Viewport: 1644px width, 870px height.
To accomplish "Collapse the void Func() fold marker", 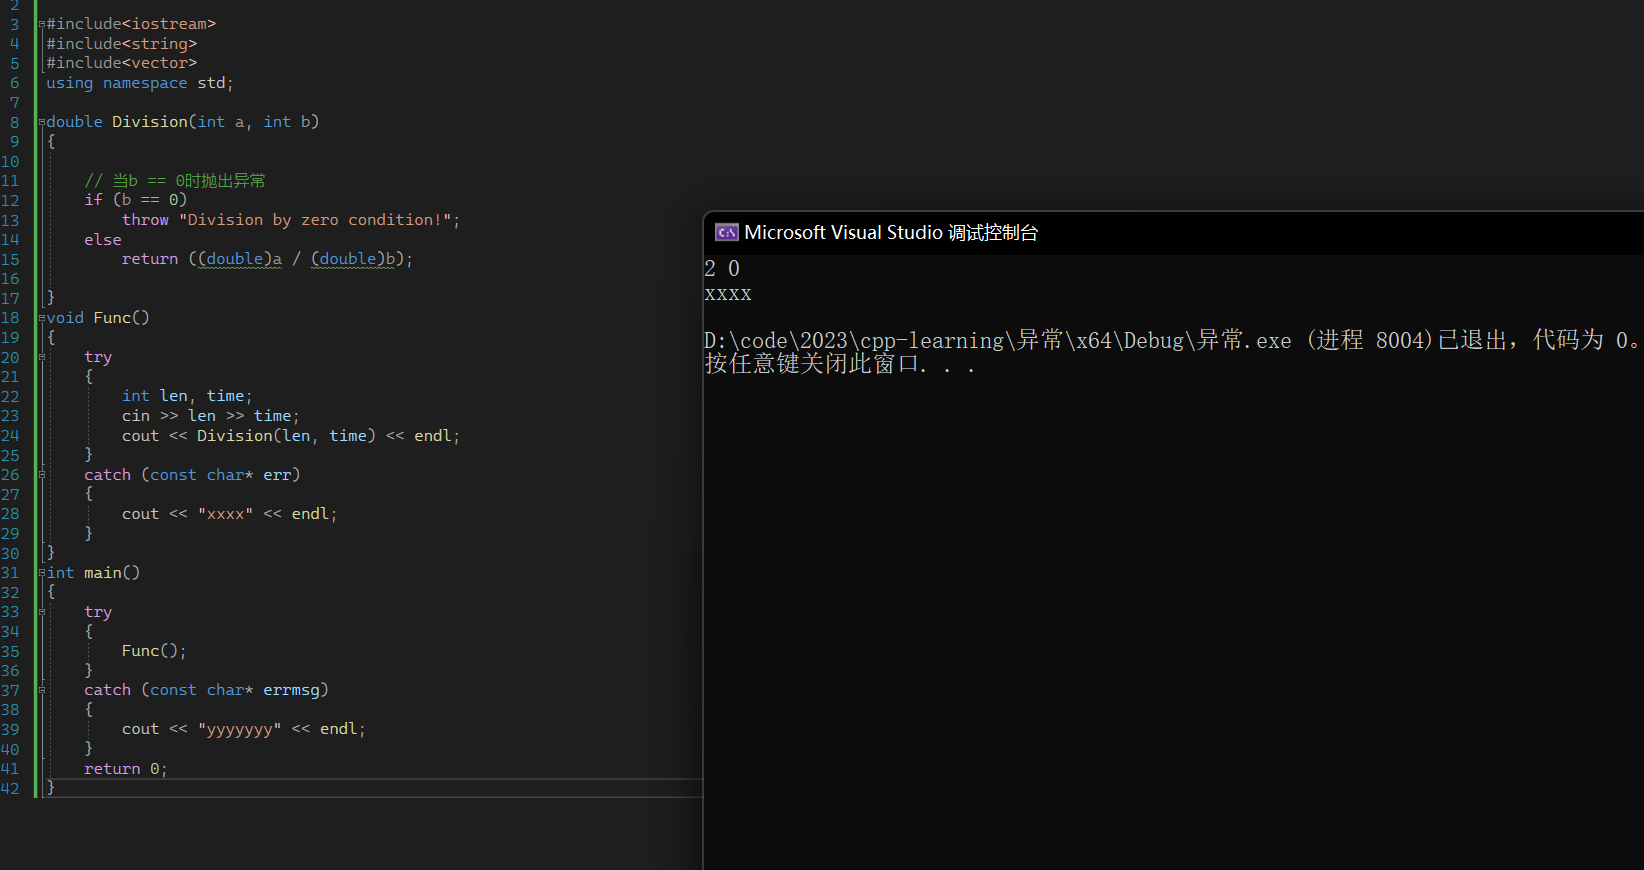I will [42, 317].
